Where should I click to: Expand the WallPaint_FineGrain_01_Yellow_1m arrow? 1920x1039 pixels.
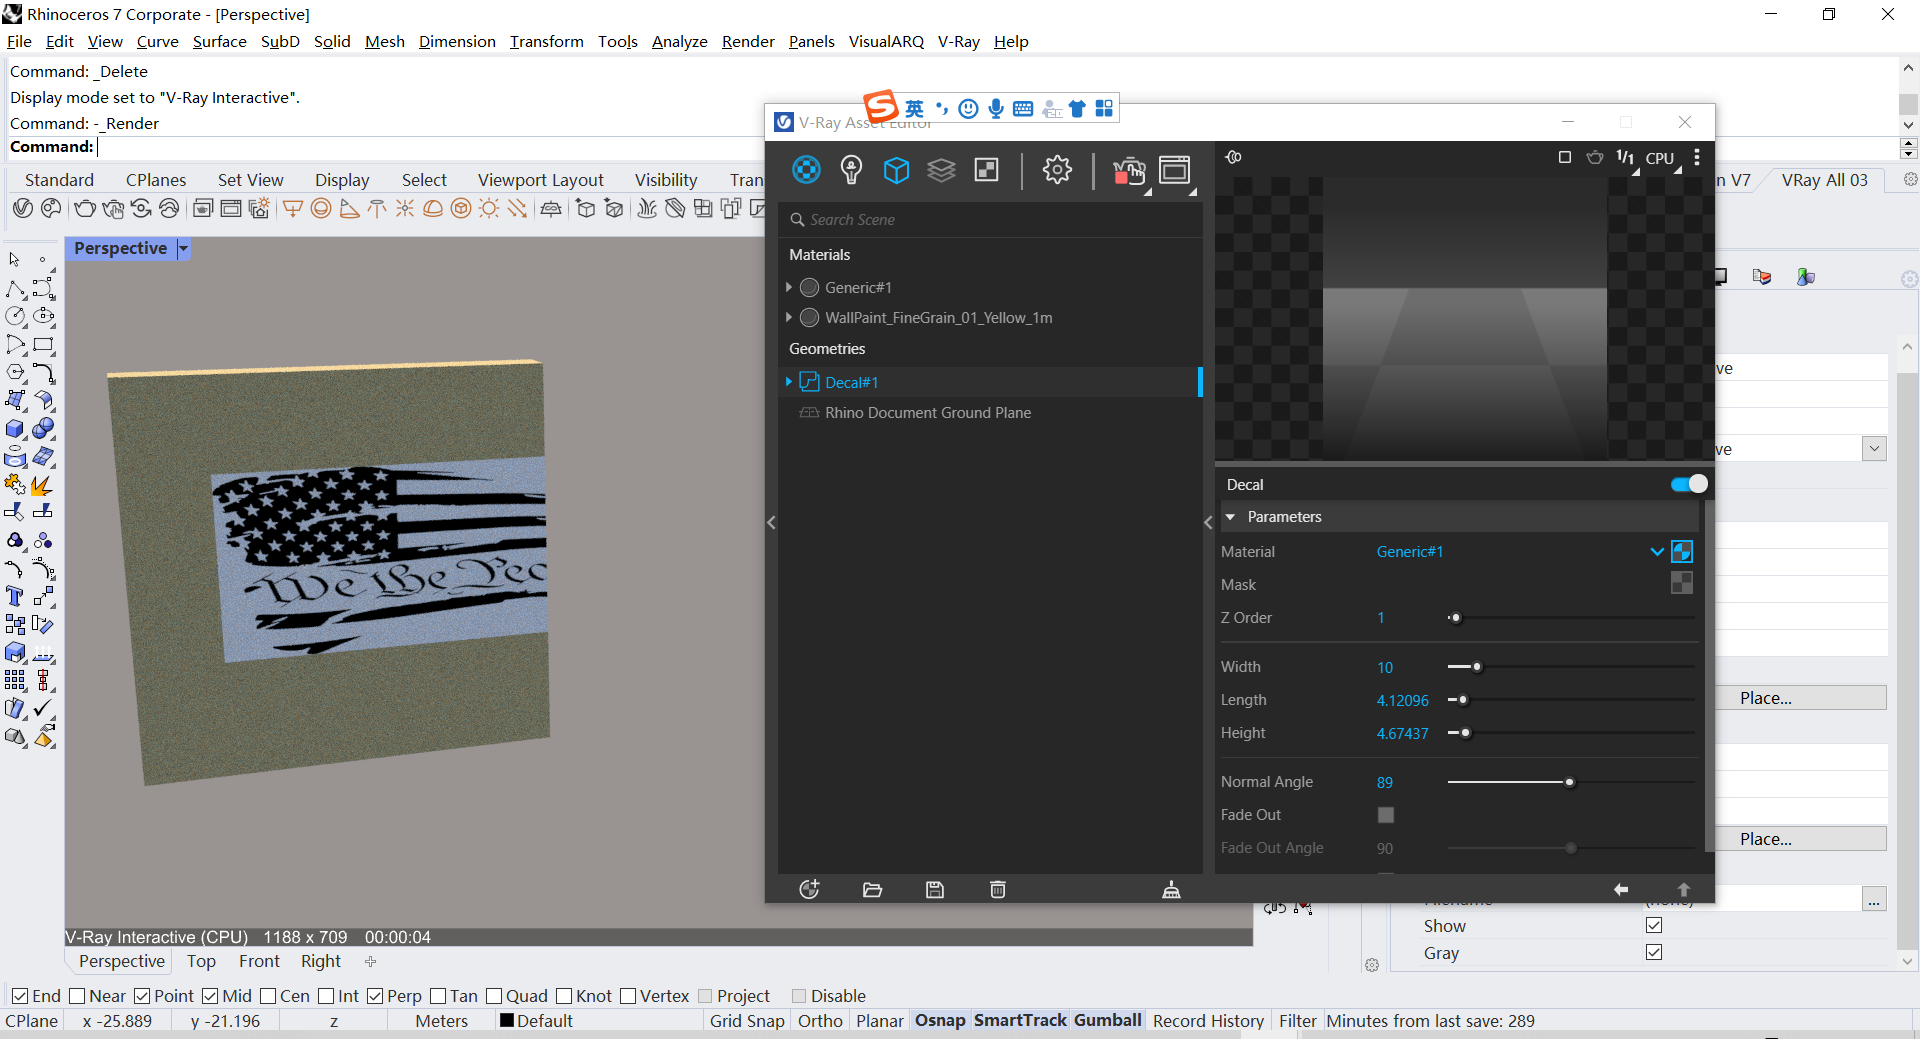pos(789,317)
